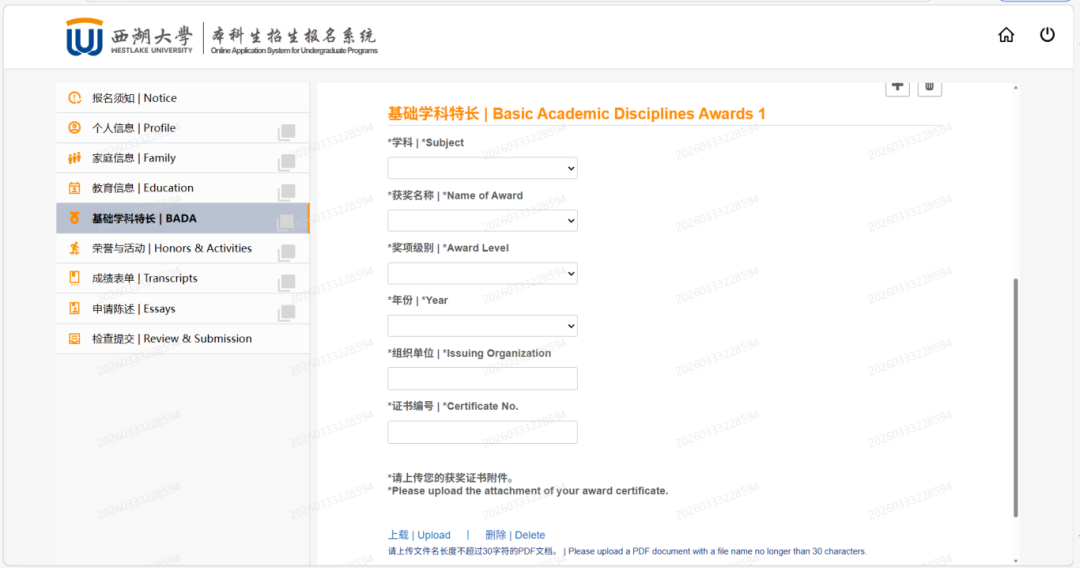Screen dimensions: 1080x568
Task: Click the scrollbar up arrow
Action: [1015, 88]
